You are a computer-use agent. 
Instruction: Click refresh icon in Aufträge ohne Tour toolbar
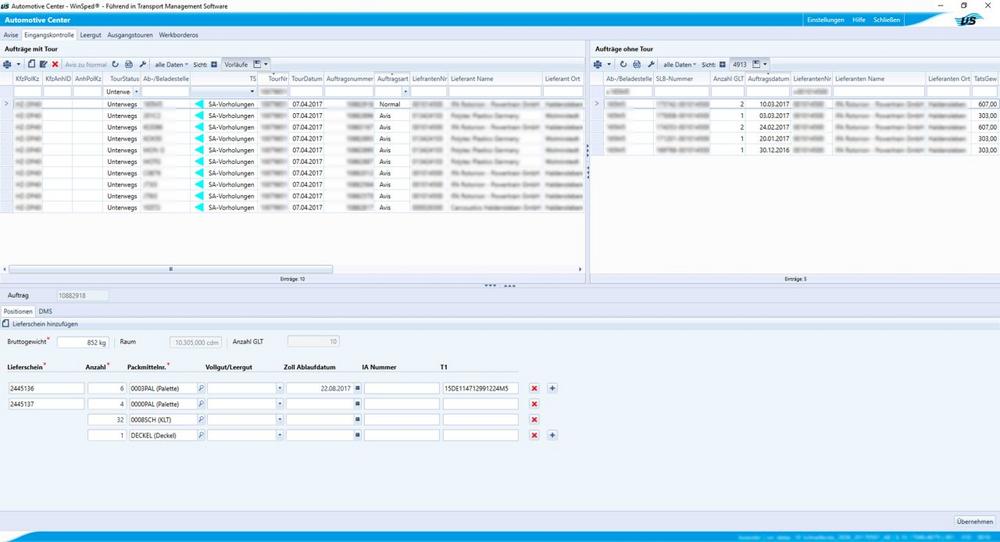(623, 64)
